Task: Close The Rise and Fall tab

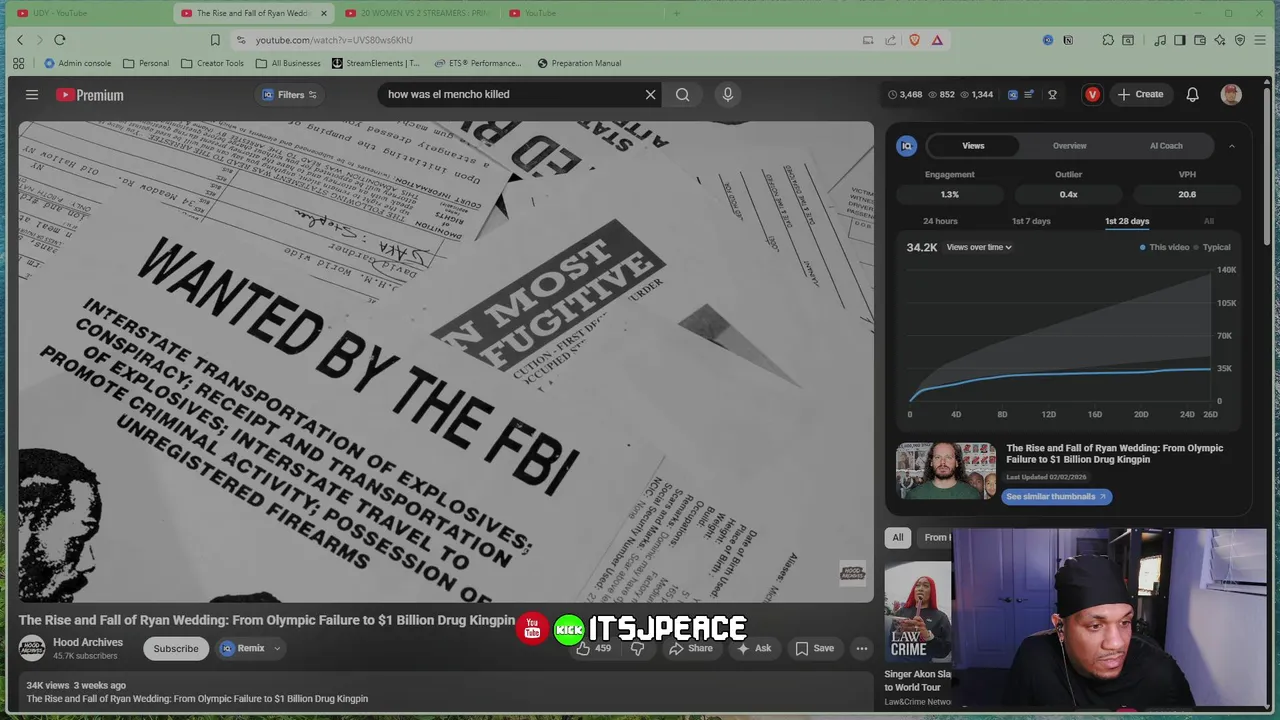Action: pyautogui.click(x=323, y=13)
